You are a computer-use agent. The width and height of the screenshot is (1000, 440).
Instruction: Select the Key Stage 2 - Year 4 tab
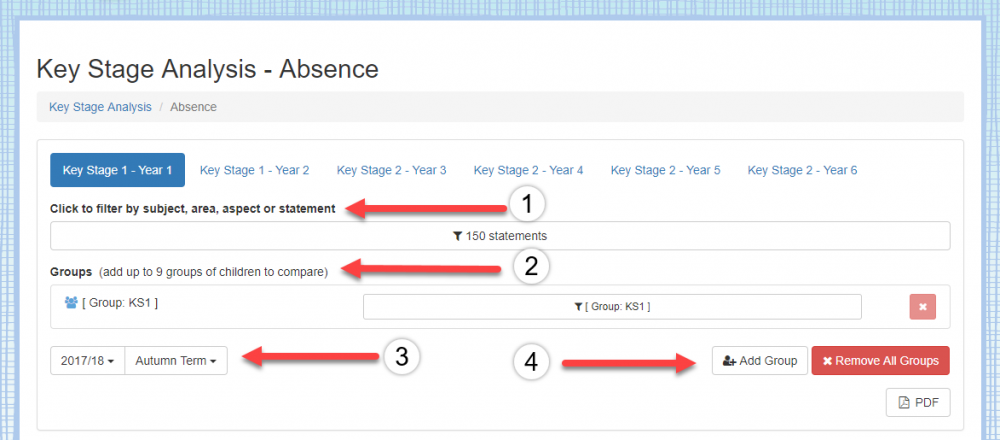[528, 170]
